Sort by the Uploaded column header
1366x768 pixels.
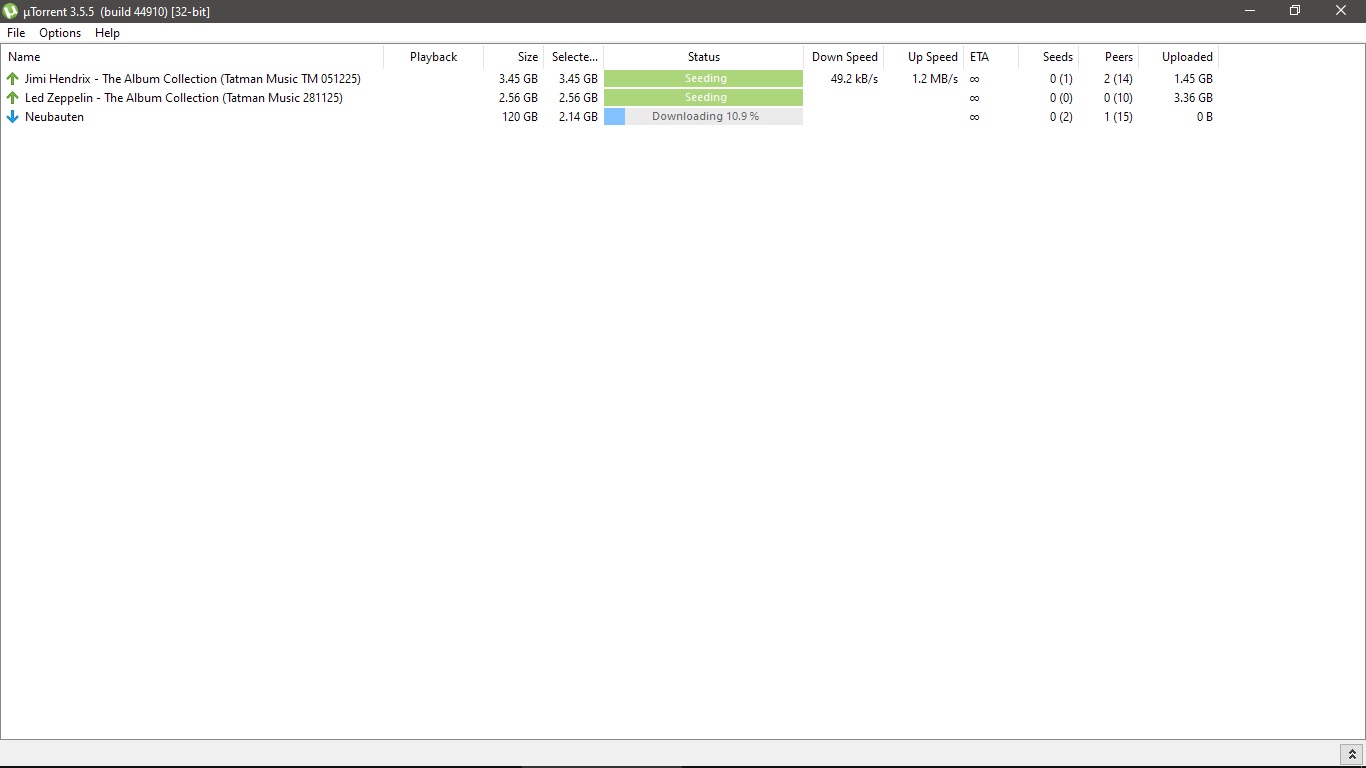[1178, 57]
